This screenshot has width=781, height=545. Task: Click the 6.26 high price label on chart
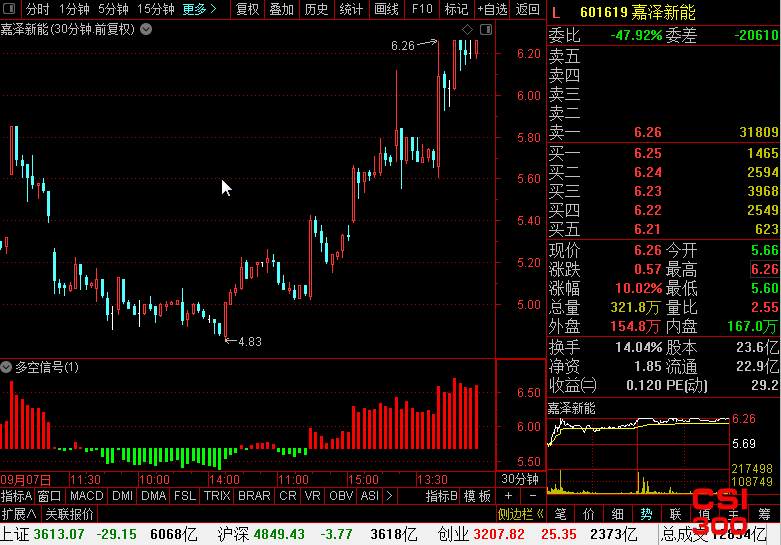[x=402, y=46]
